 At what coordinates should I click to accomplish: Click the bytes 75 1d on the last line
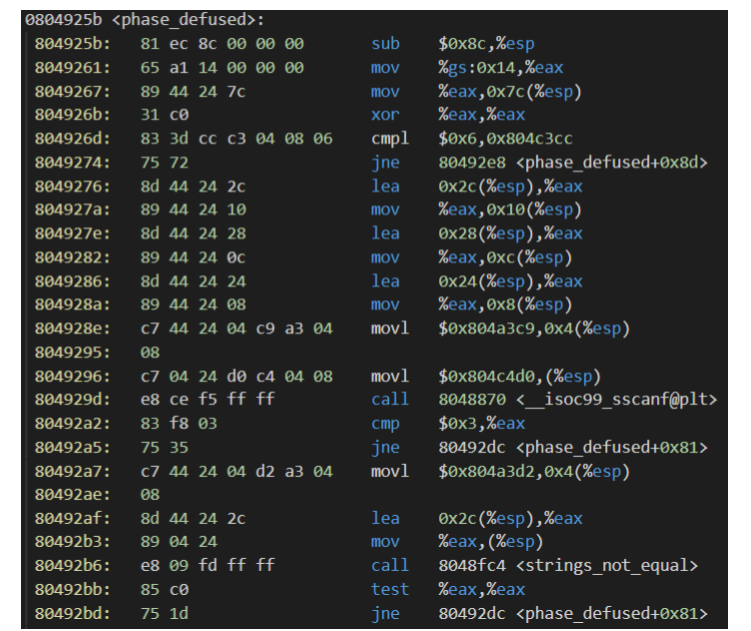click(x=164, y=613)
